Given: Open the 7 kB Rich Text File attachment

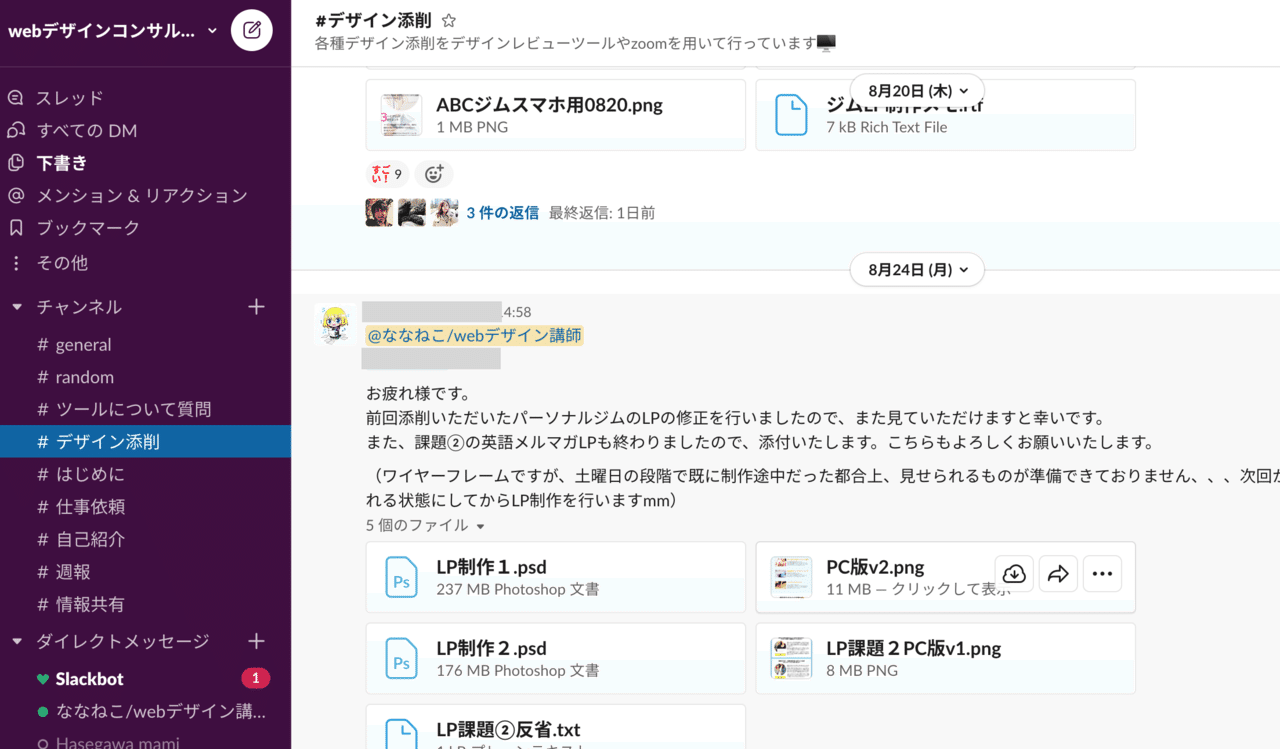Looking at the screenshot, I should tap(945, 115).
